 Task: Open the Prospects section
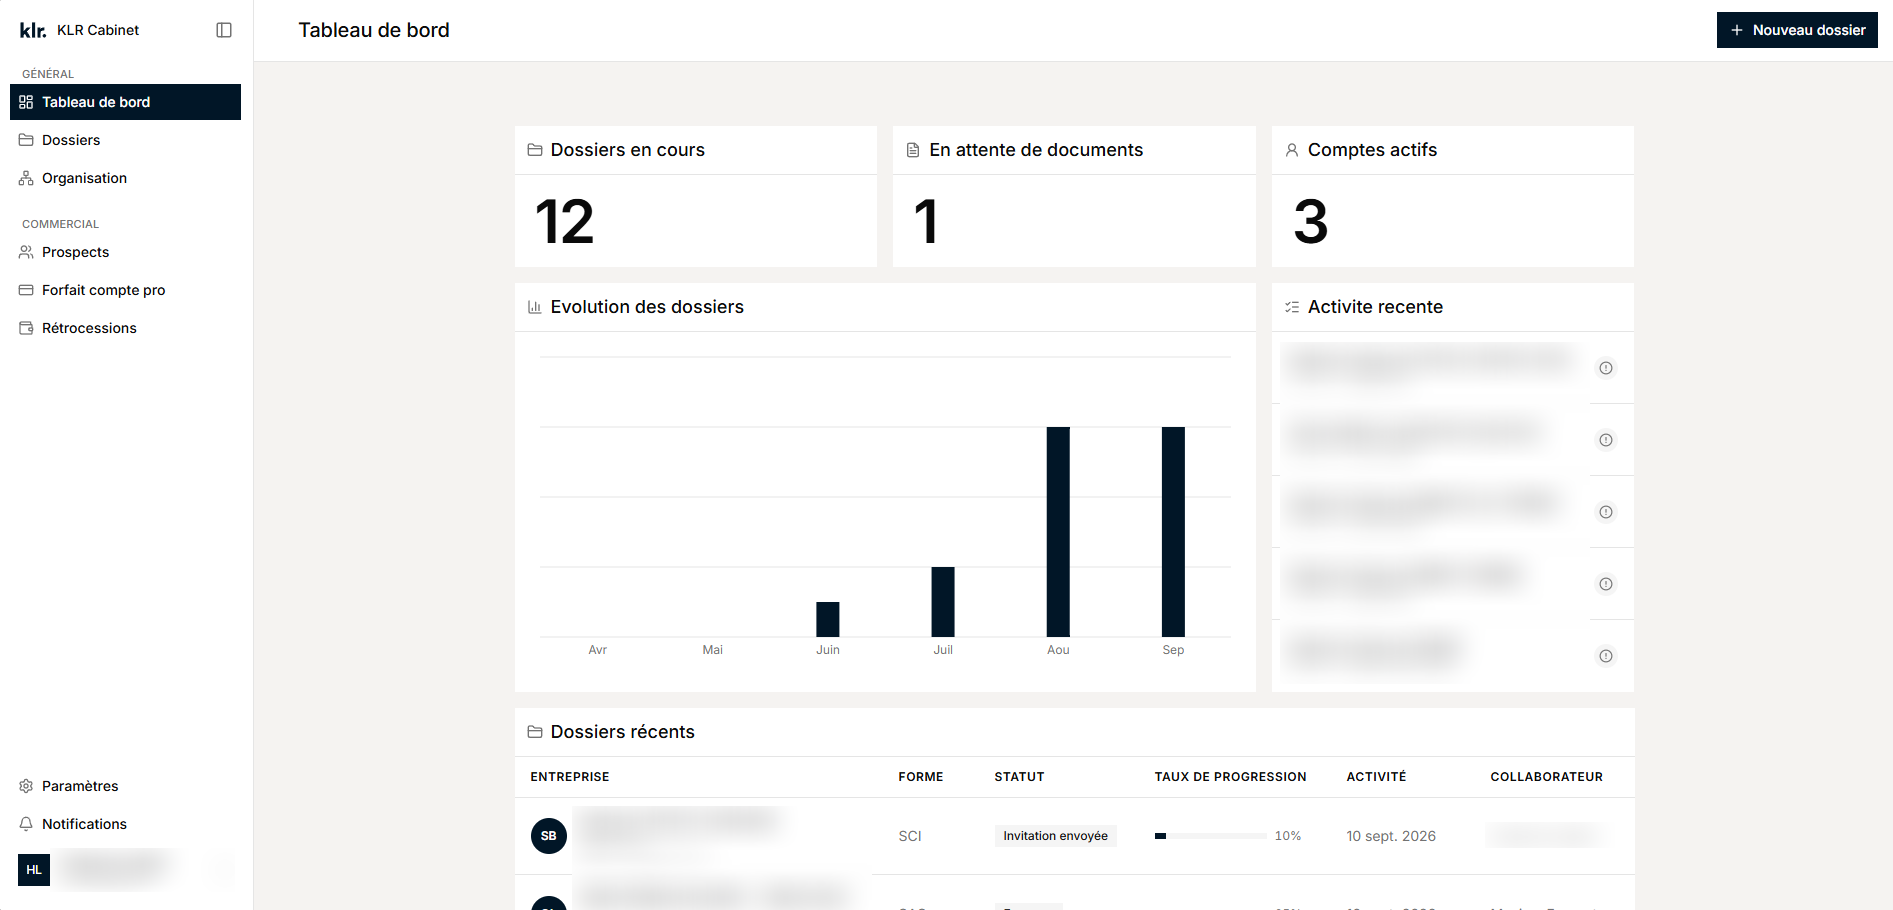coord(125,252)
